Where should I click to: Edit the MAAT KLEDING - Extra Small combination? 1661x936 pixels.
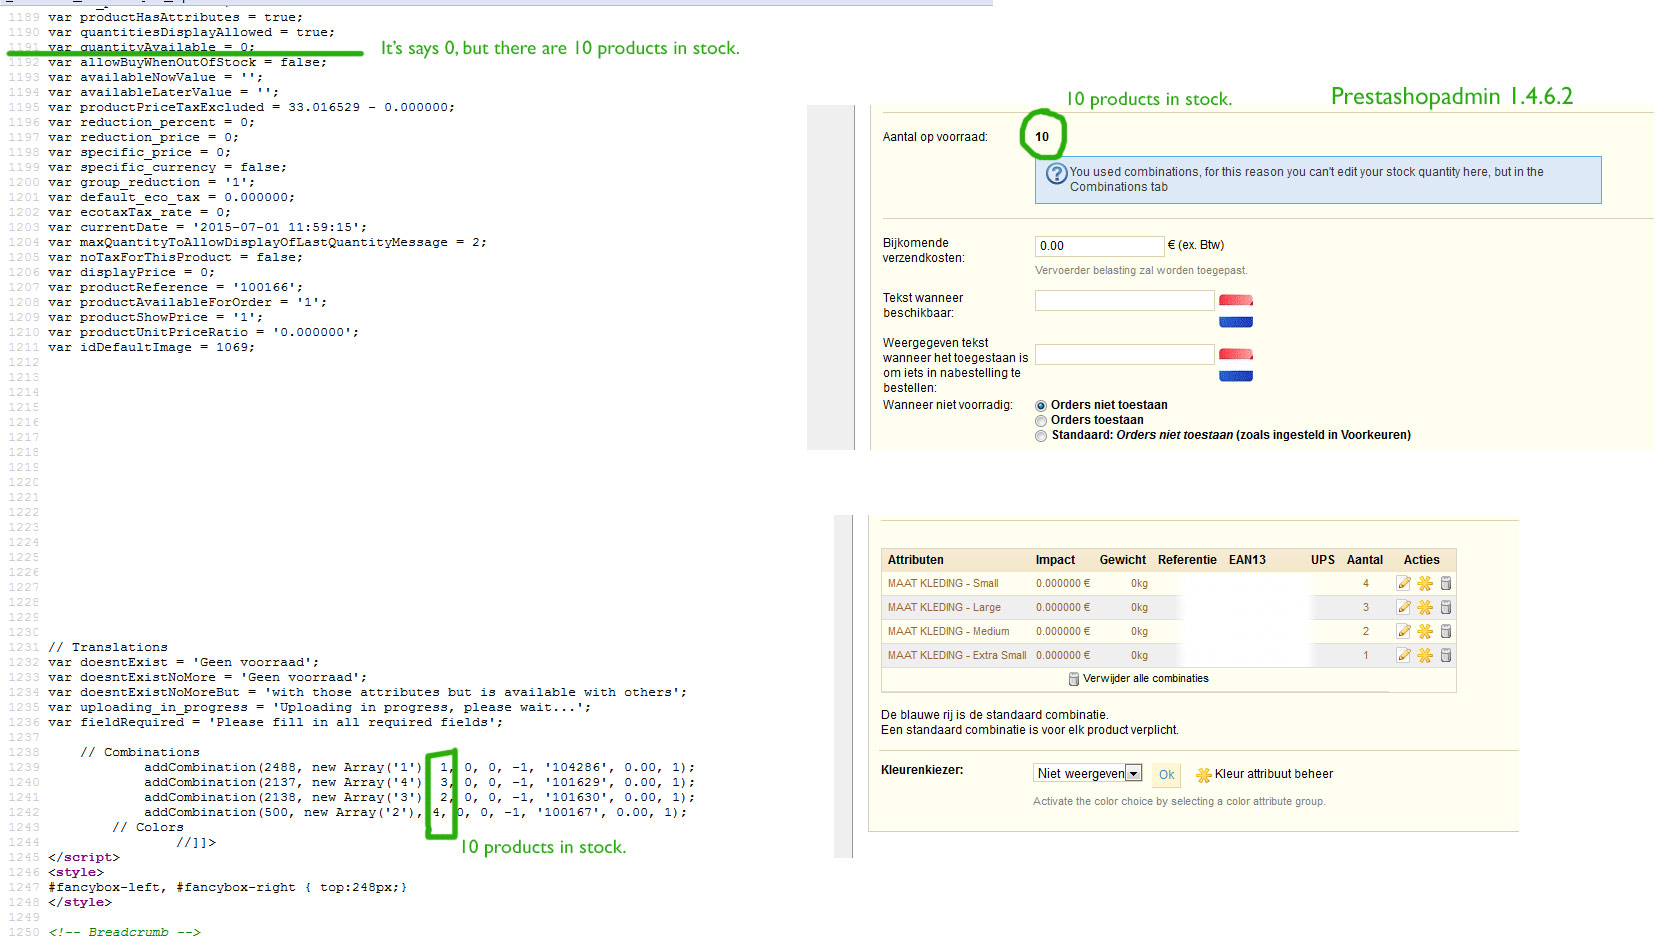(1404, 655)
